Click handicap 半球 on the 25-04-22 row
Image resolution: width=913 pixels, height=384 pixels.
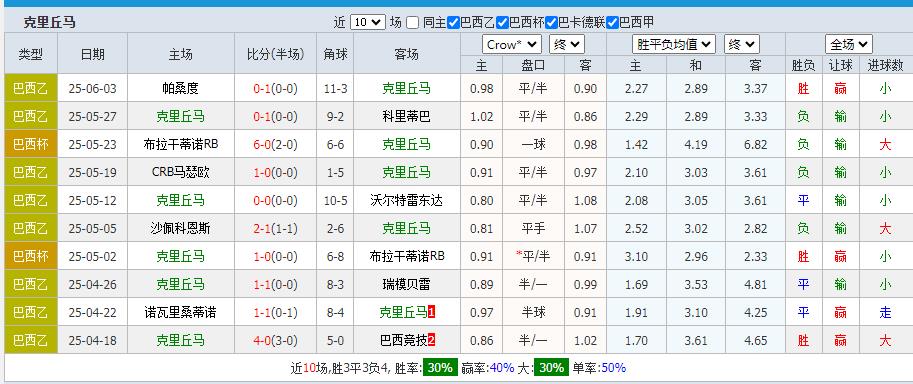pyautogui.click(x=533, y=312)
